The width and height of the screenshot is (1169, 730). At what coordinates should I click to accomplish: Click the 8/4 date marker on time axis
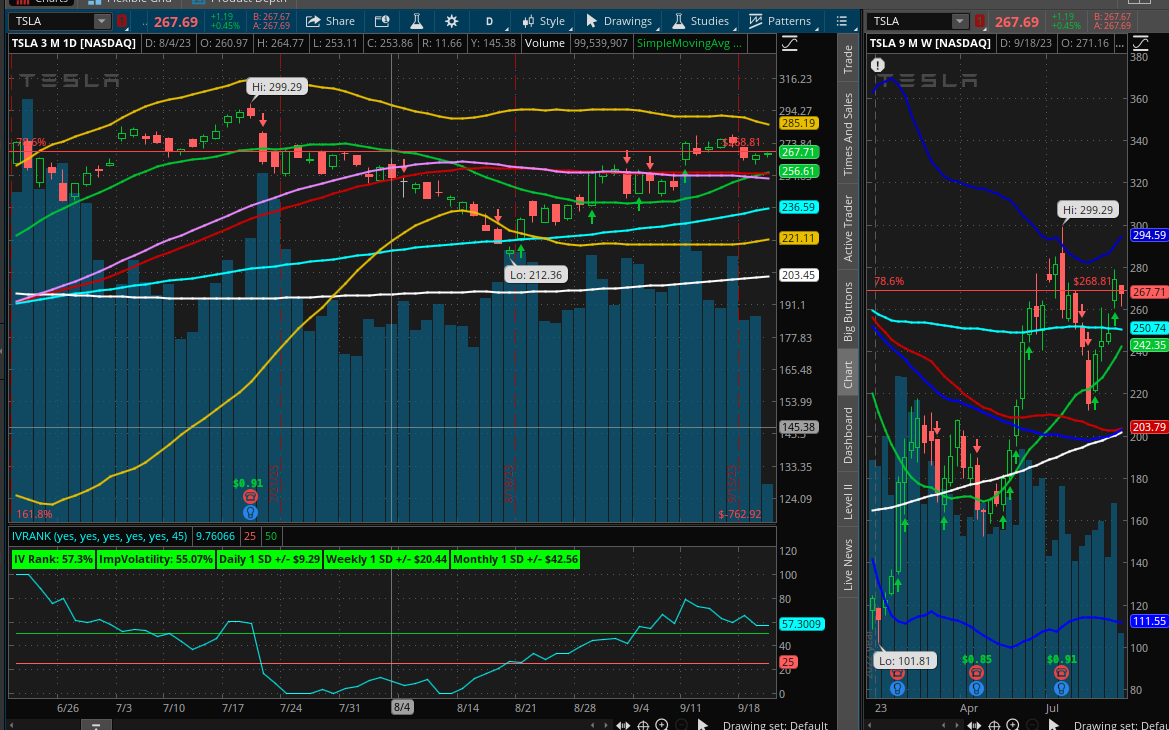[x=402, y=707]
